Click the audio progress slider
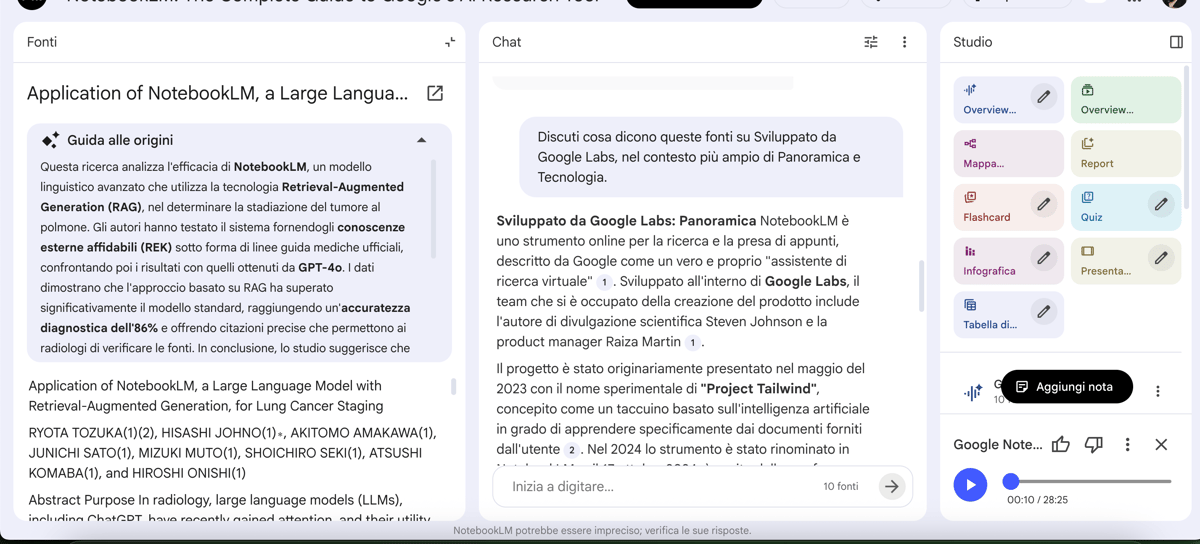The height and width of the screenshot is (544, 1200). point(1090,481)
